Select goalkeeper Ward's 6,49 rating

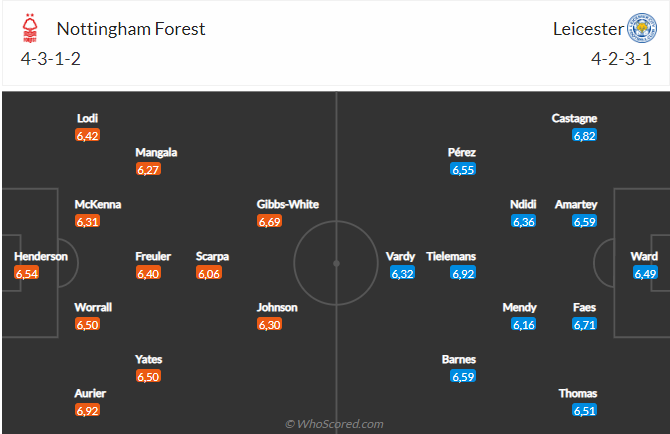coord(644,273)
